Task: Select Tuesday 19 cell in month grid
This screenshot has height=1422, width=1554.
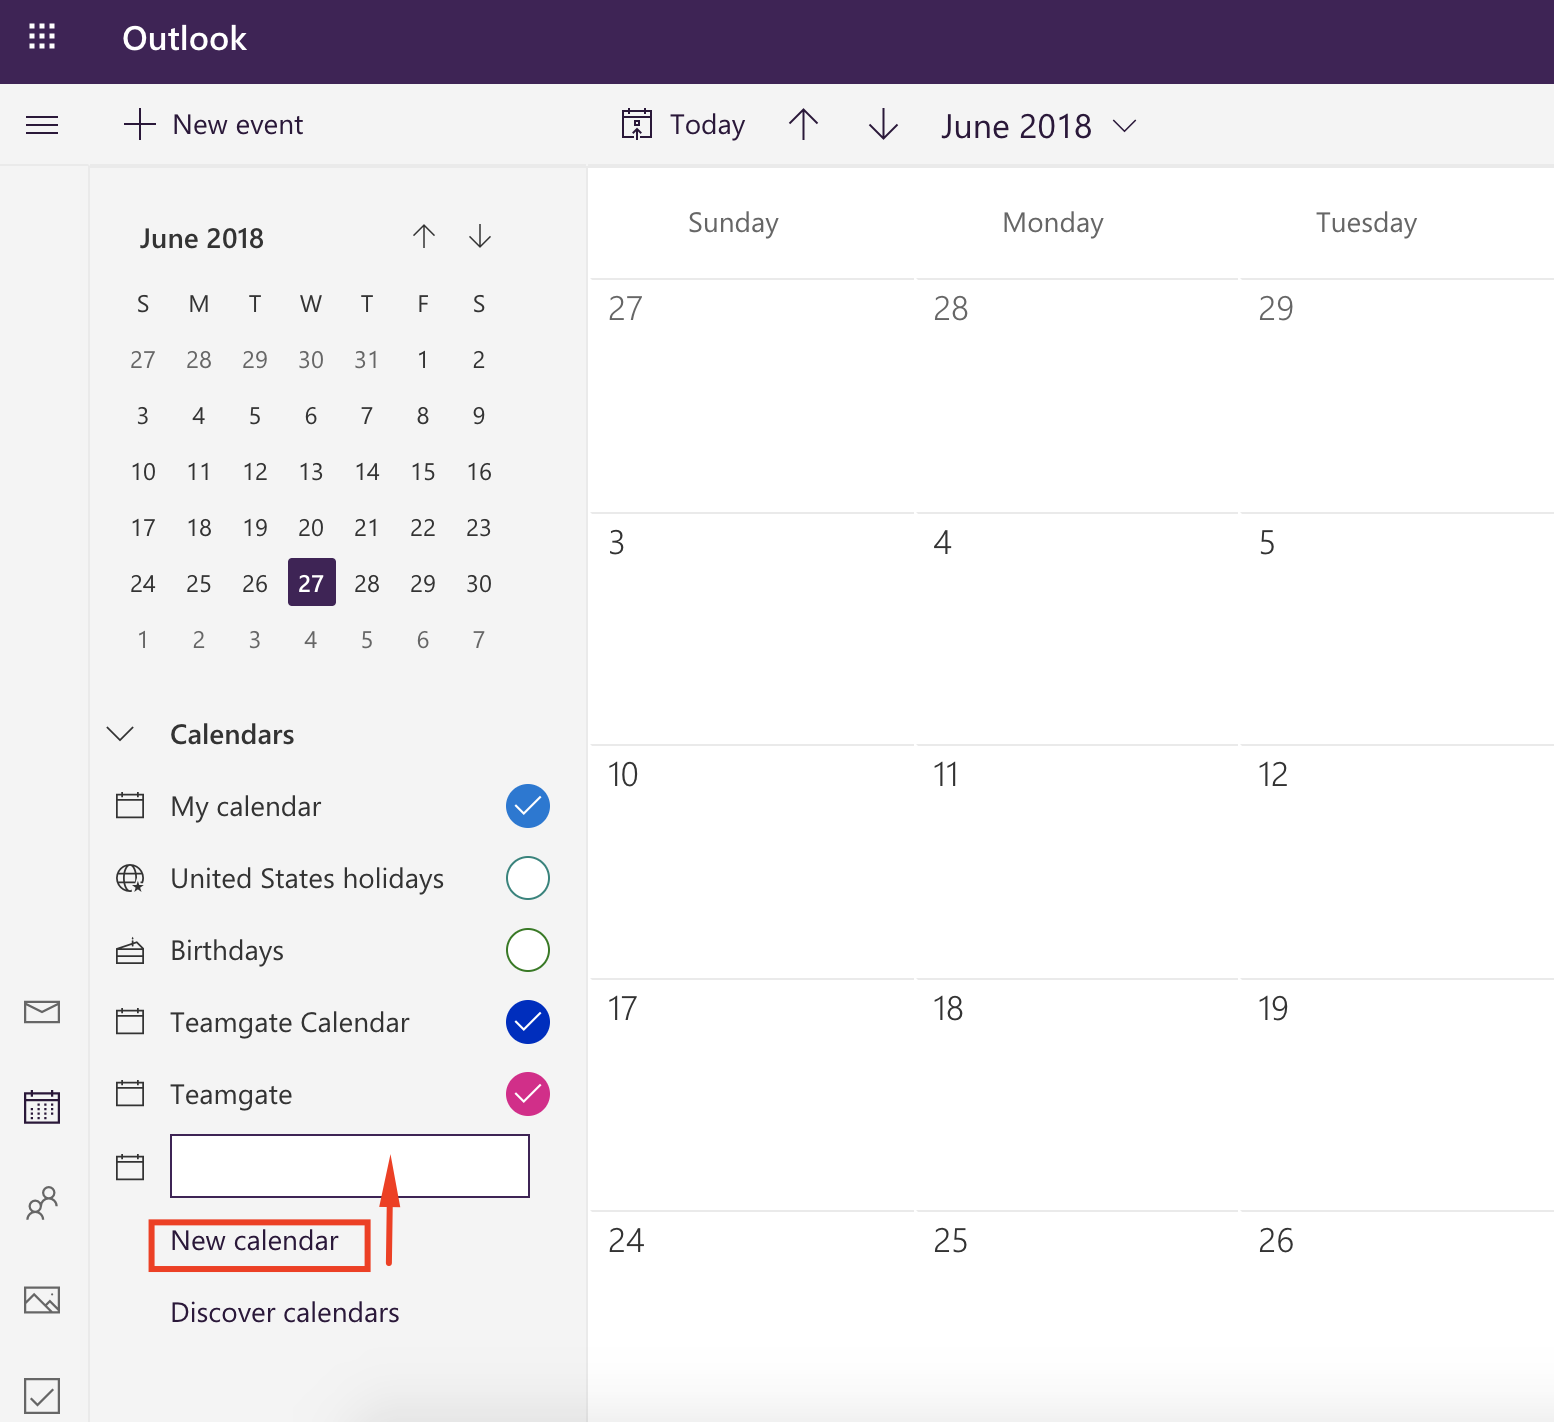Action: [1398, 1095]
